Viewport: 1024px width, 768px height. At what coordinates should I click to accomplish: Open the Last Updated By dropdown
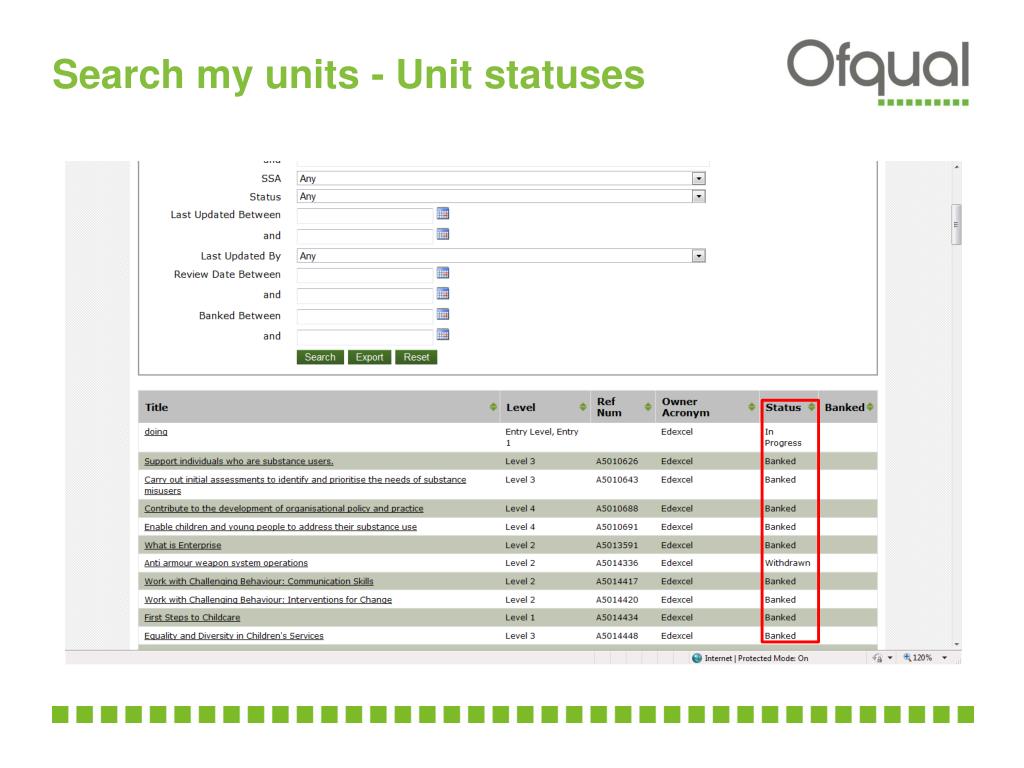pyautogui.click(x=699, y=256)
